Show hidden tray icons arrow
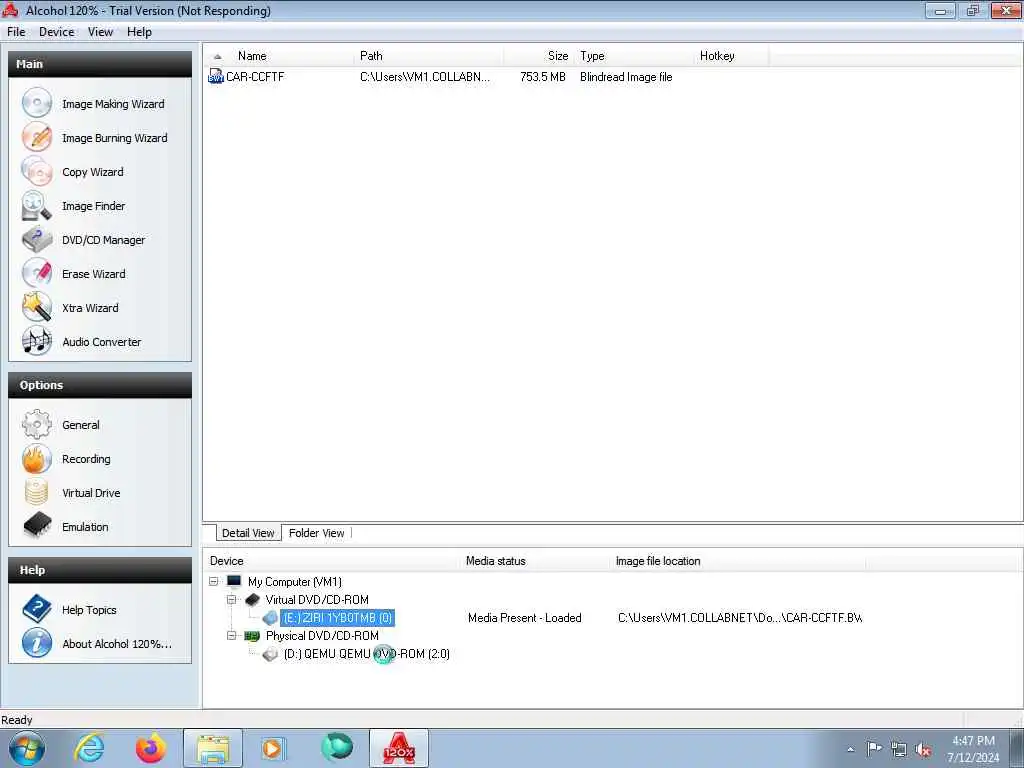 coord(850,750)
